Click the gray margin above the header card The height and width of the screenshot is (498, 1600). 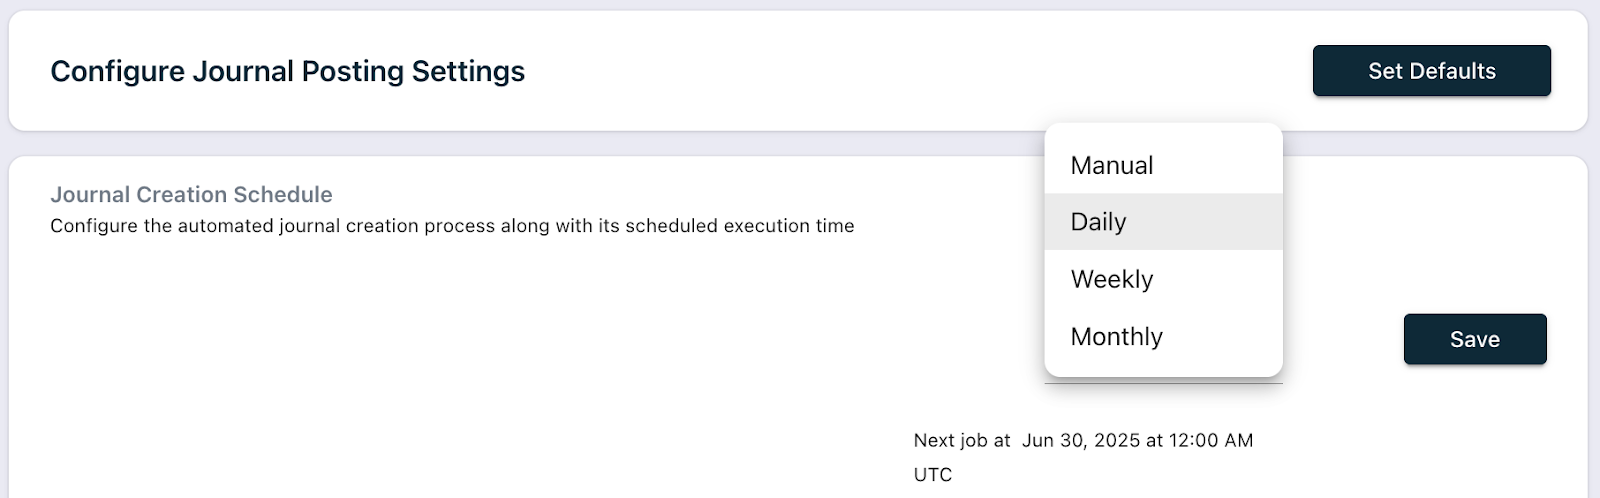800,5
